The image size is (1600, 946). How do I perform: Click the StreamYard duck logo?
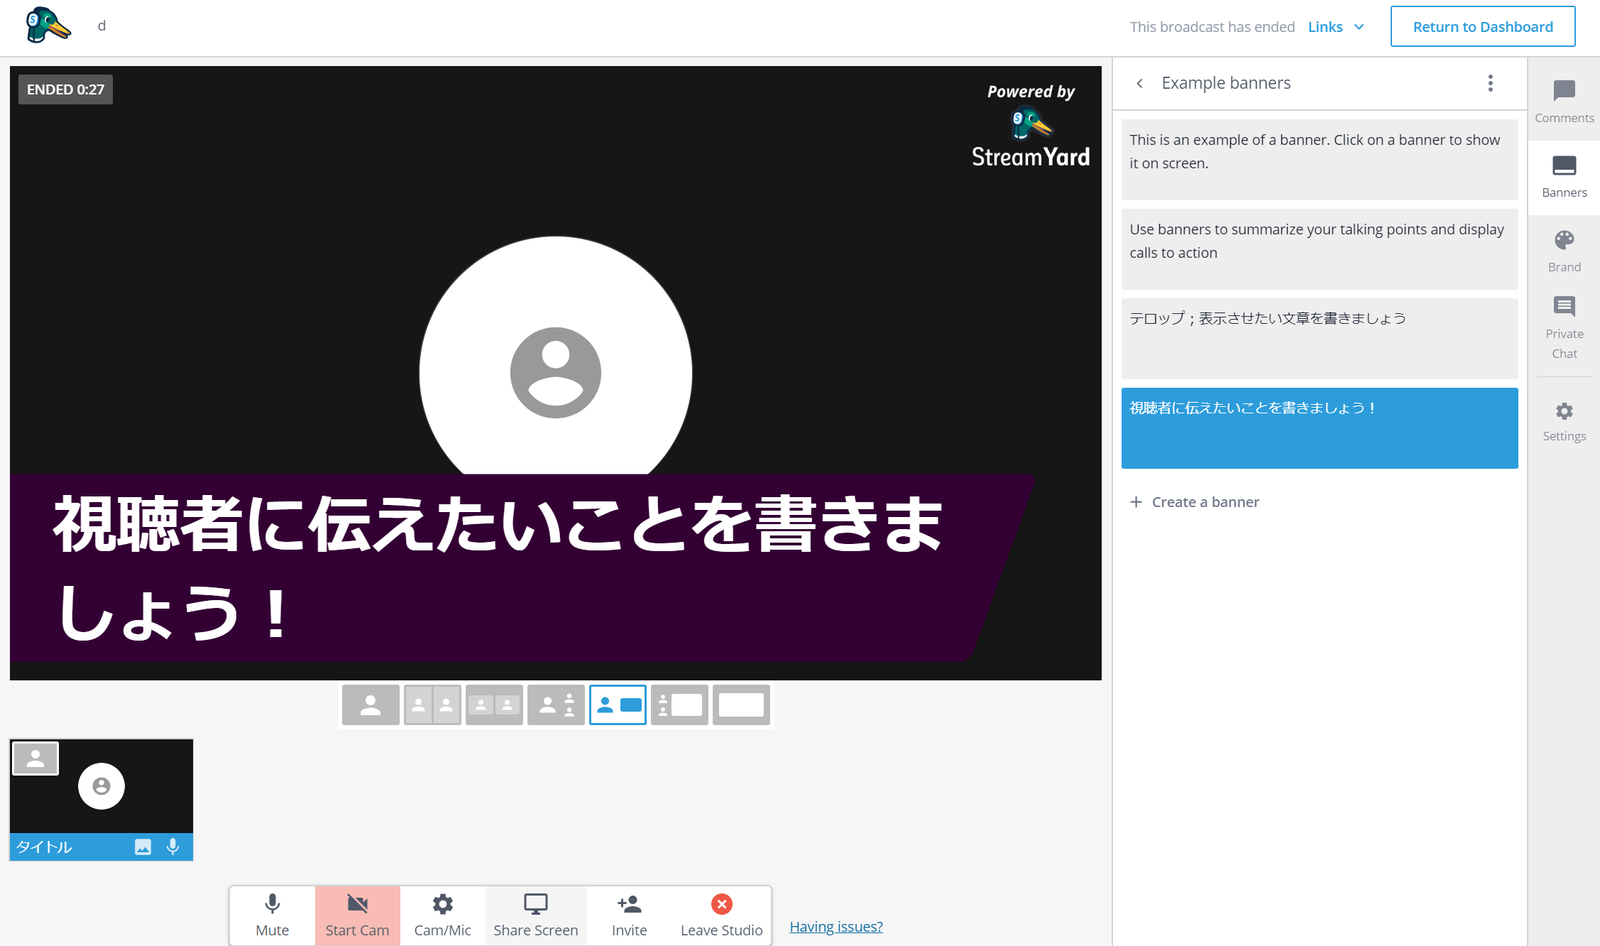pyautogui.click(x=48, y=25)
